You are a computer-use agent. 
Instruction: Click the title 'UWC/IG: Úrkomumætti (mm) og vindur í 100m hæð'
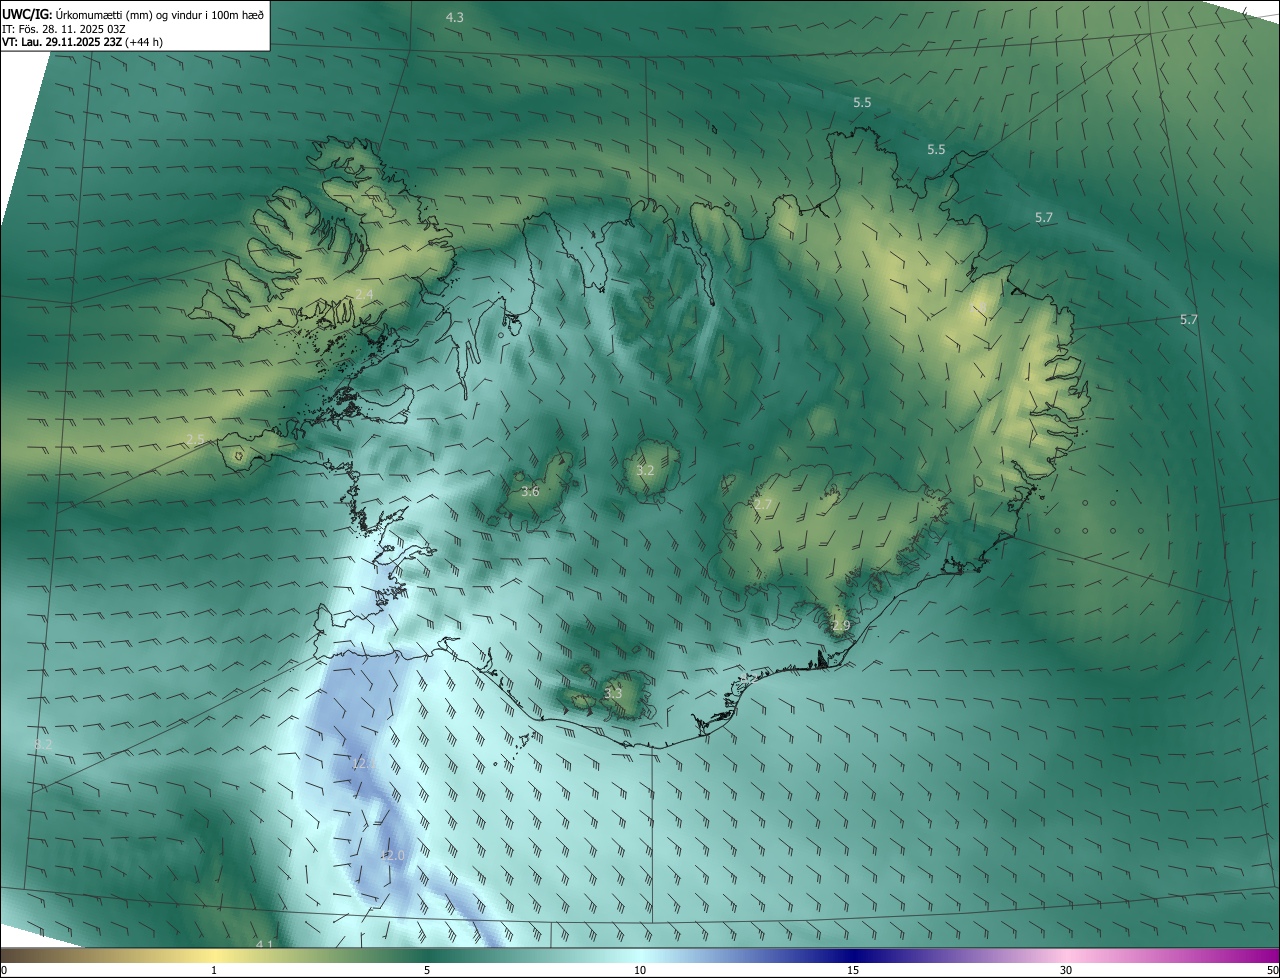133,13
